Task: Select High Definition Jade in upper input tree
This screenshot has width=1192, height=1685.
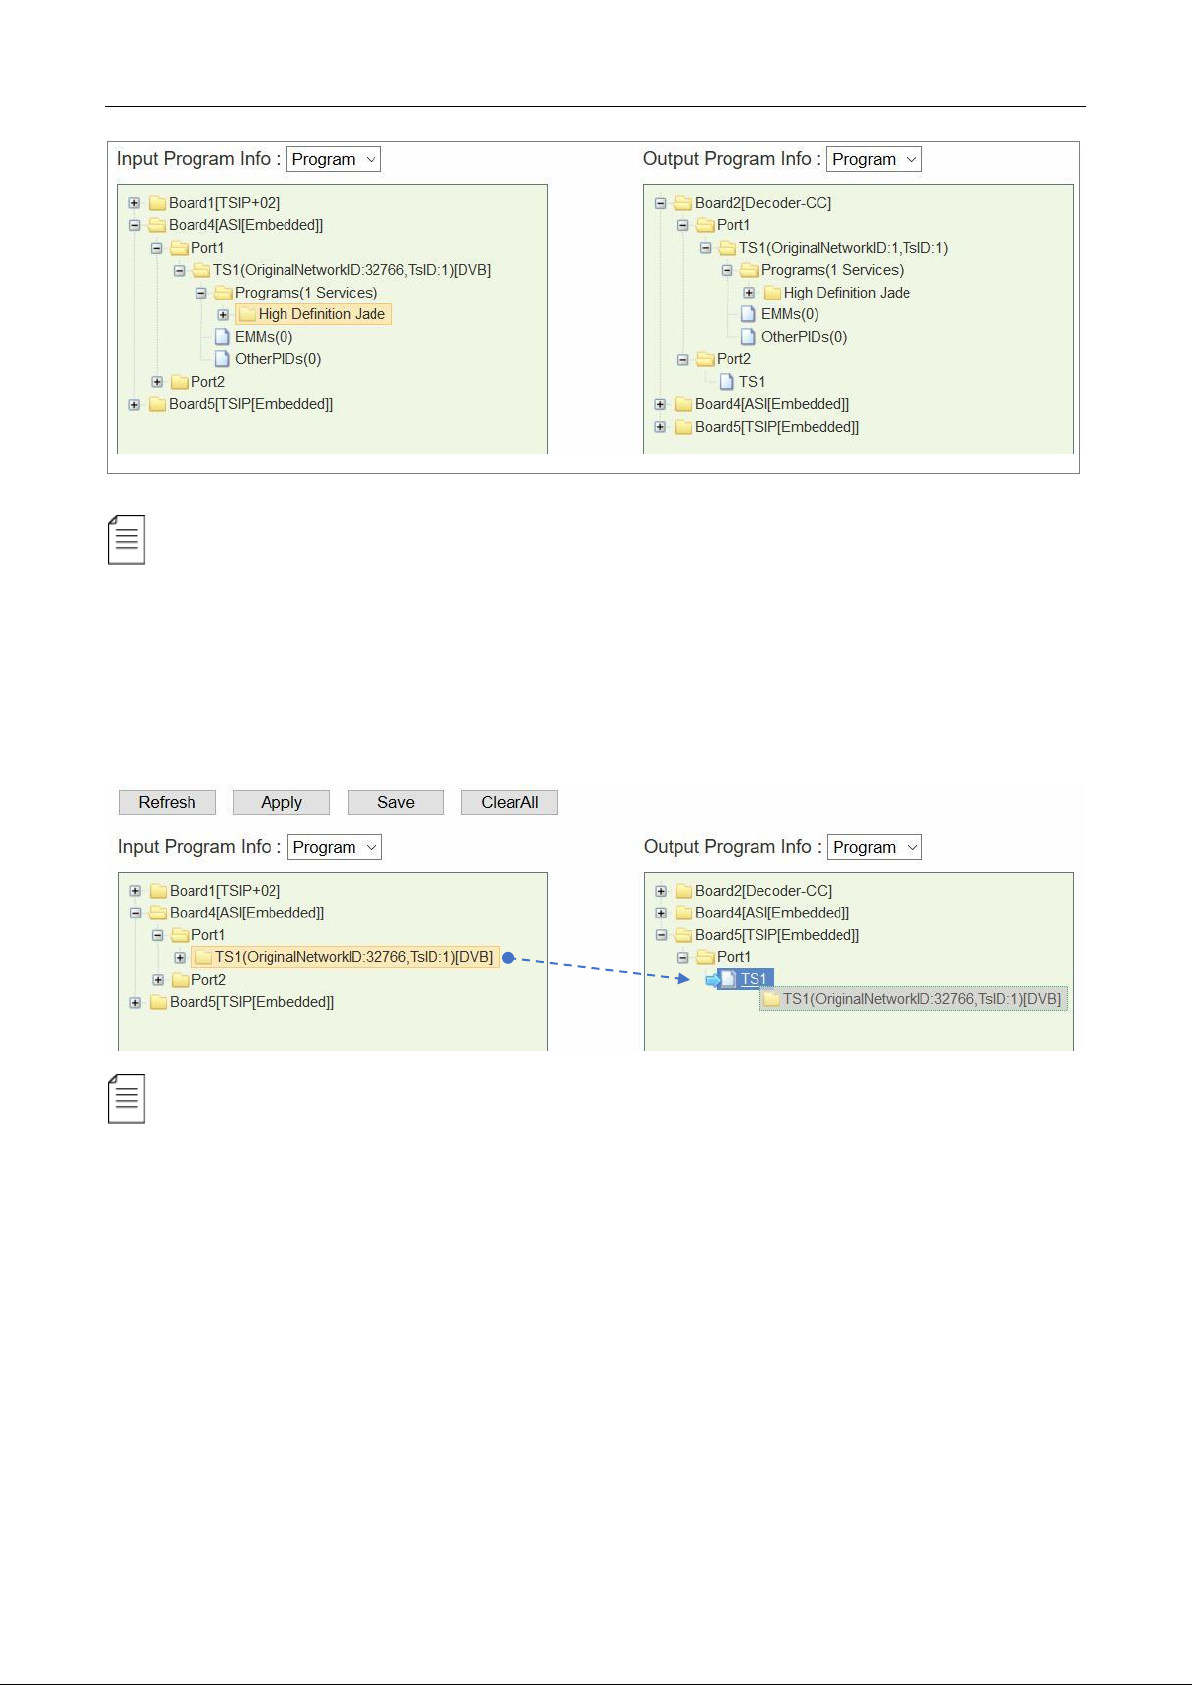Action: pyautogui.click(x=322, y=314)
